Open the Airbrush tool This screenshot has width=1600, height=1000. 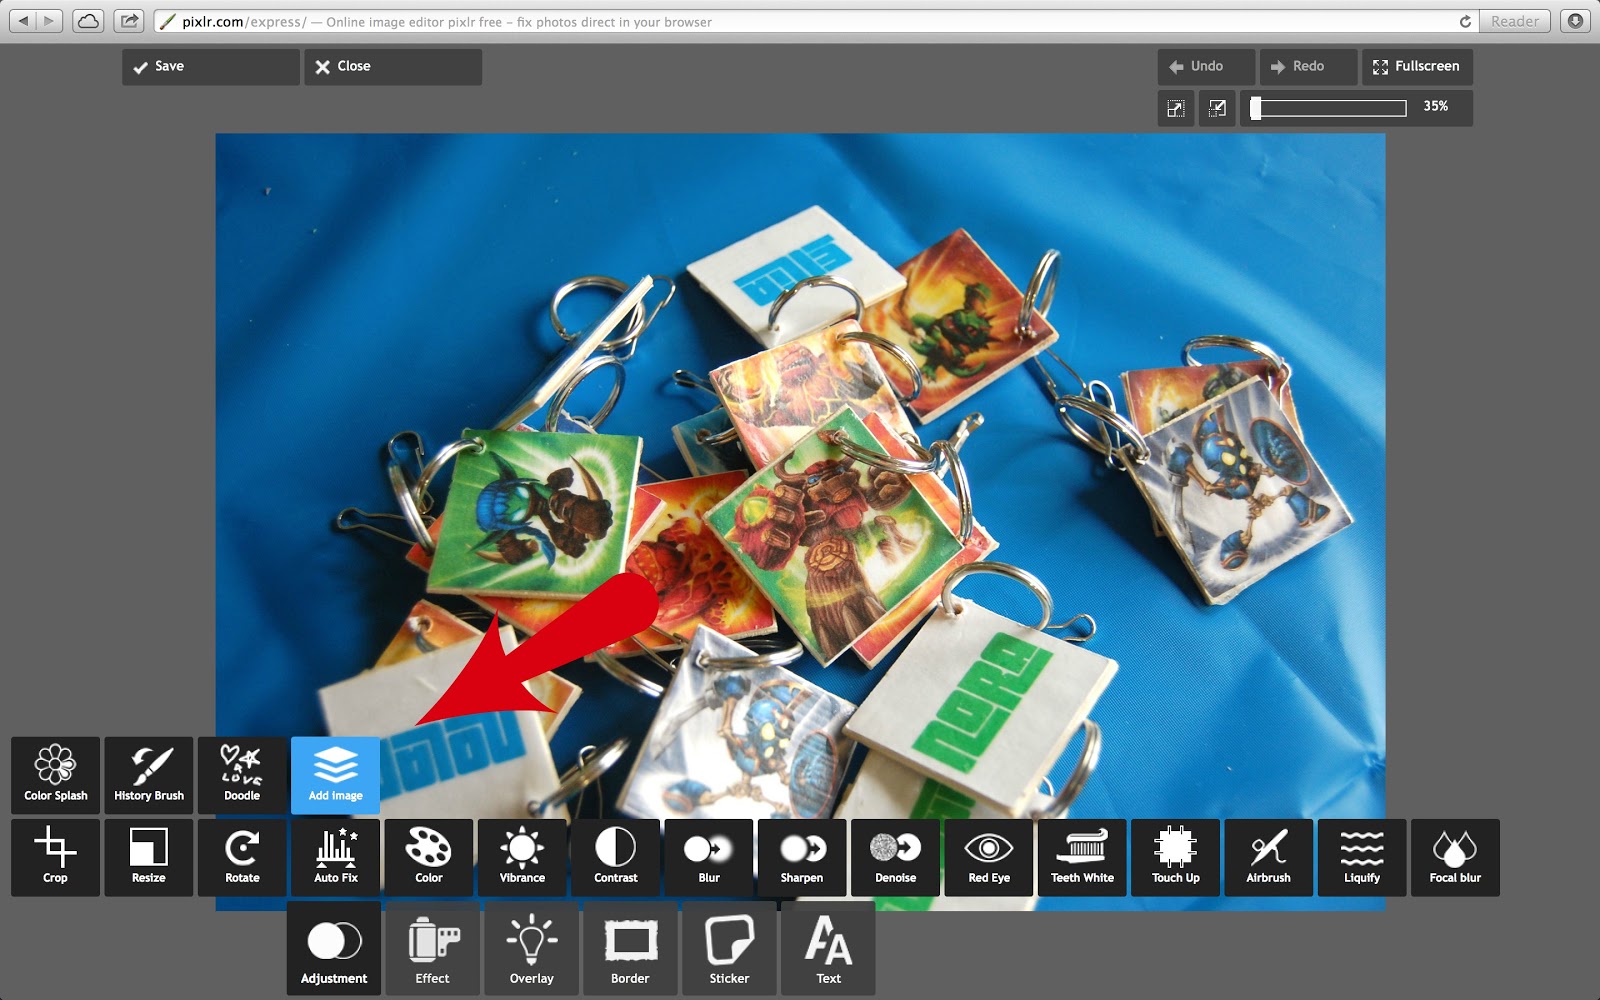tap(1269, 857)
